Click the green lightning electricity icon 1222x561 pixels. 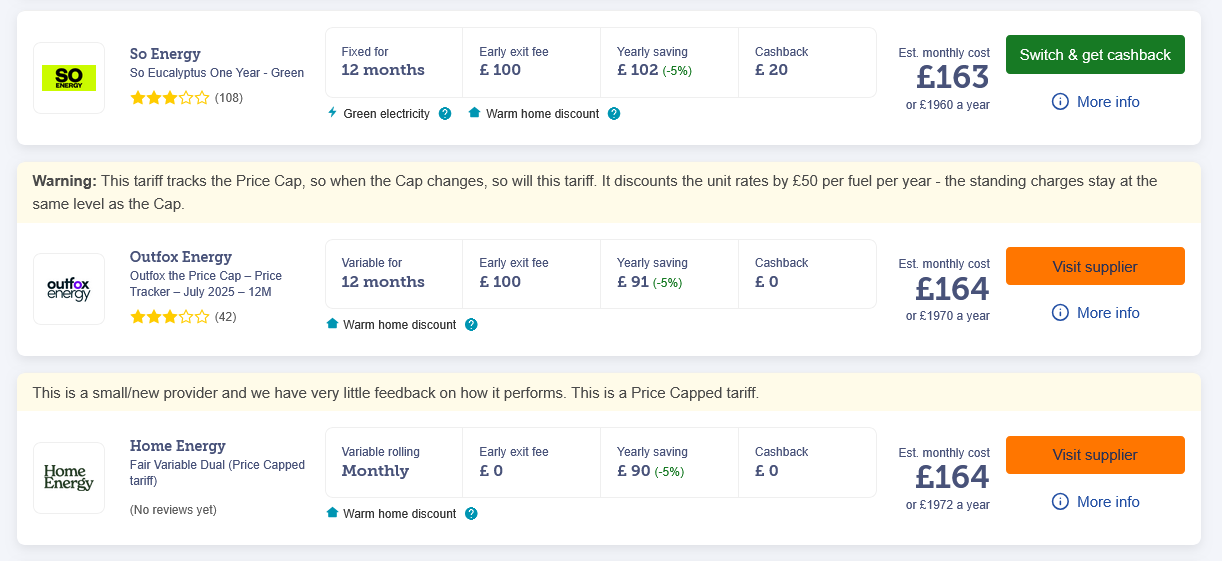(332, 113)
